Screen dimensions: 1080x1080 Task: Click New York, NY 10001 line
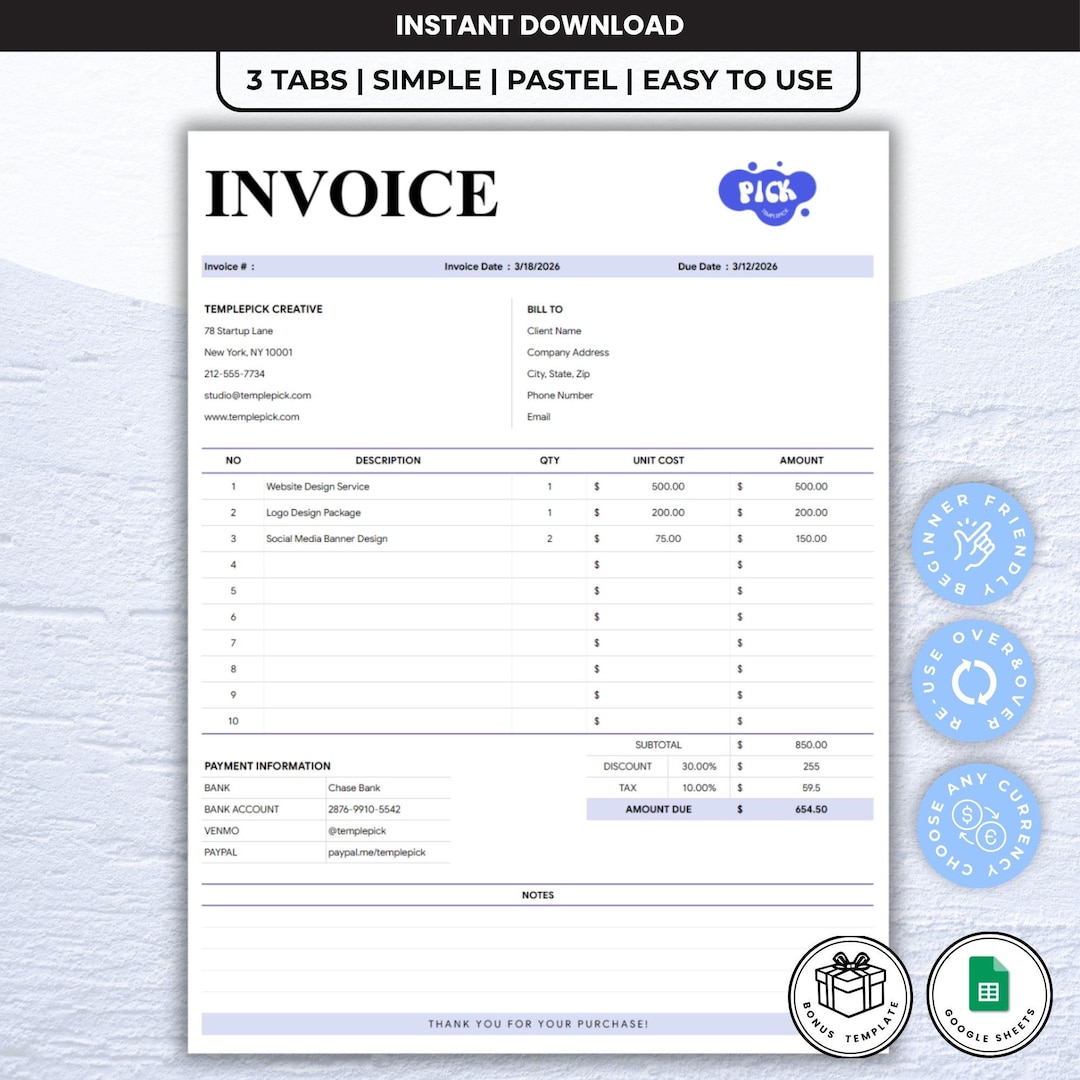(x=248, y=352)
